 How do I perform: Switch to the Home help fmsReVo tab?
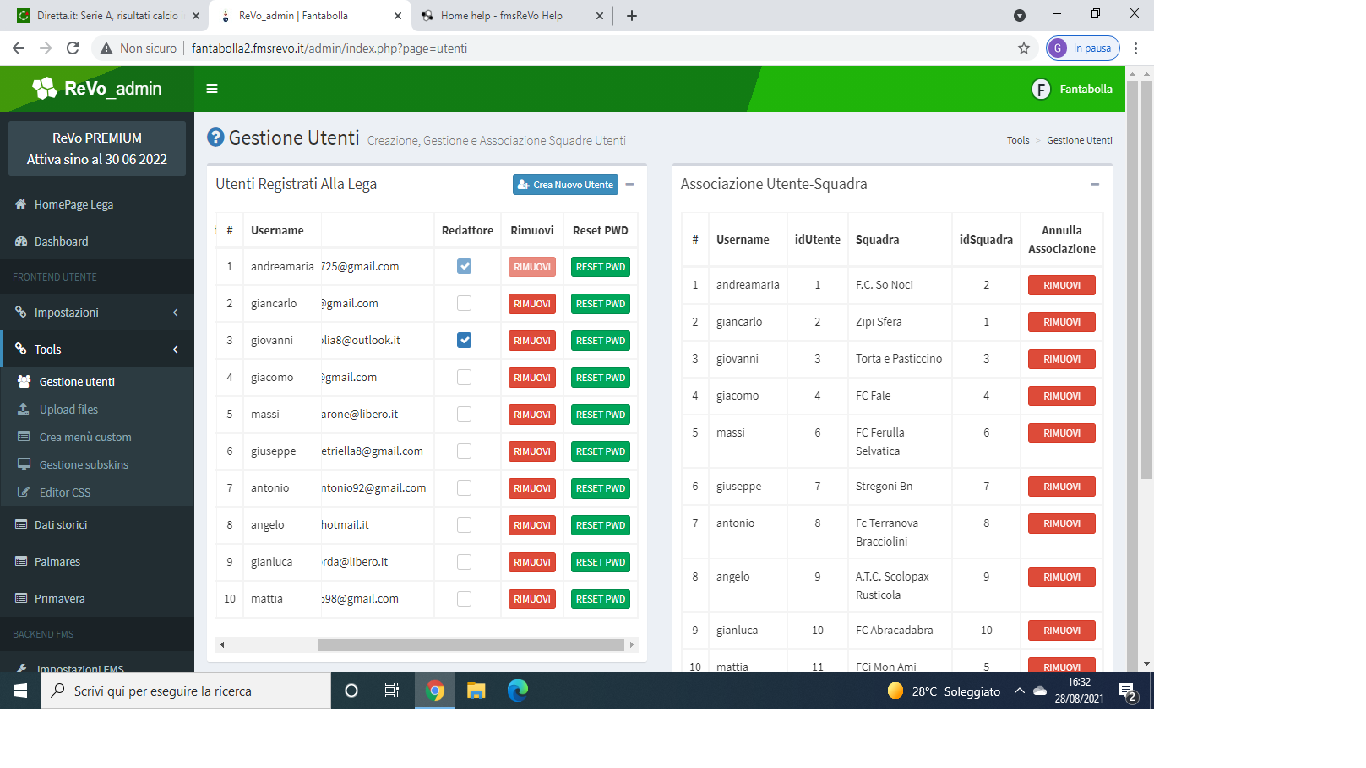click(x=510, y=16)
